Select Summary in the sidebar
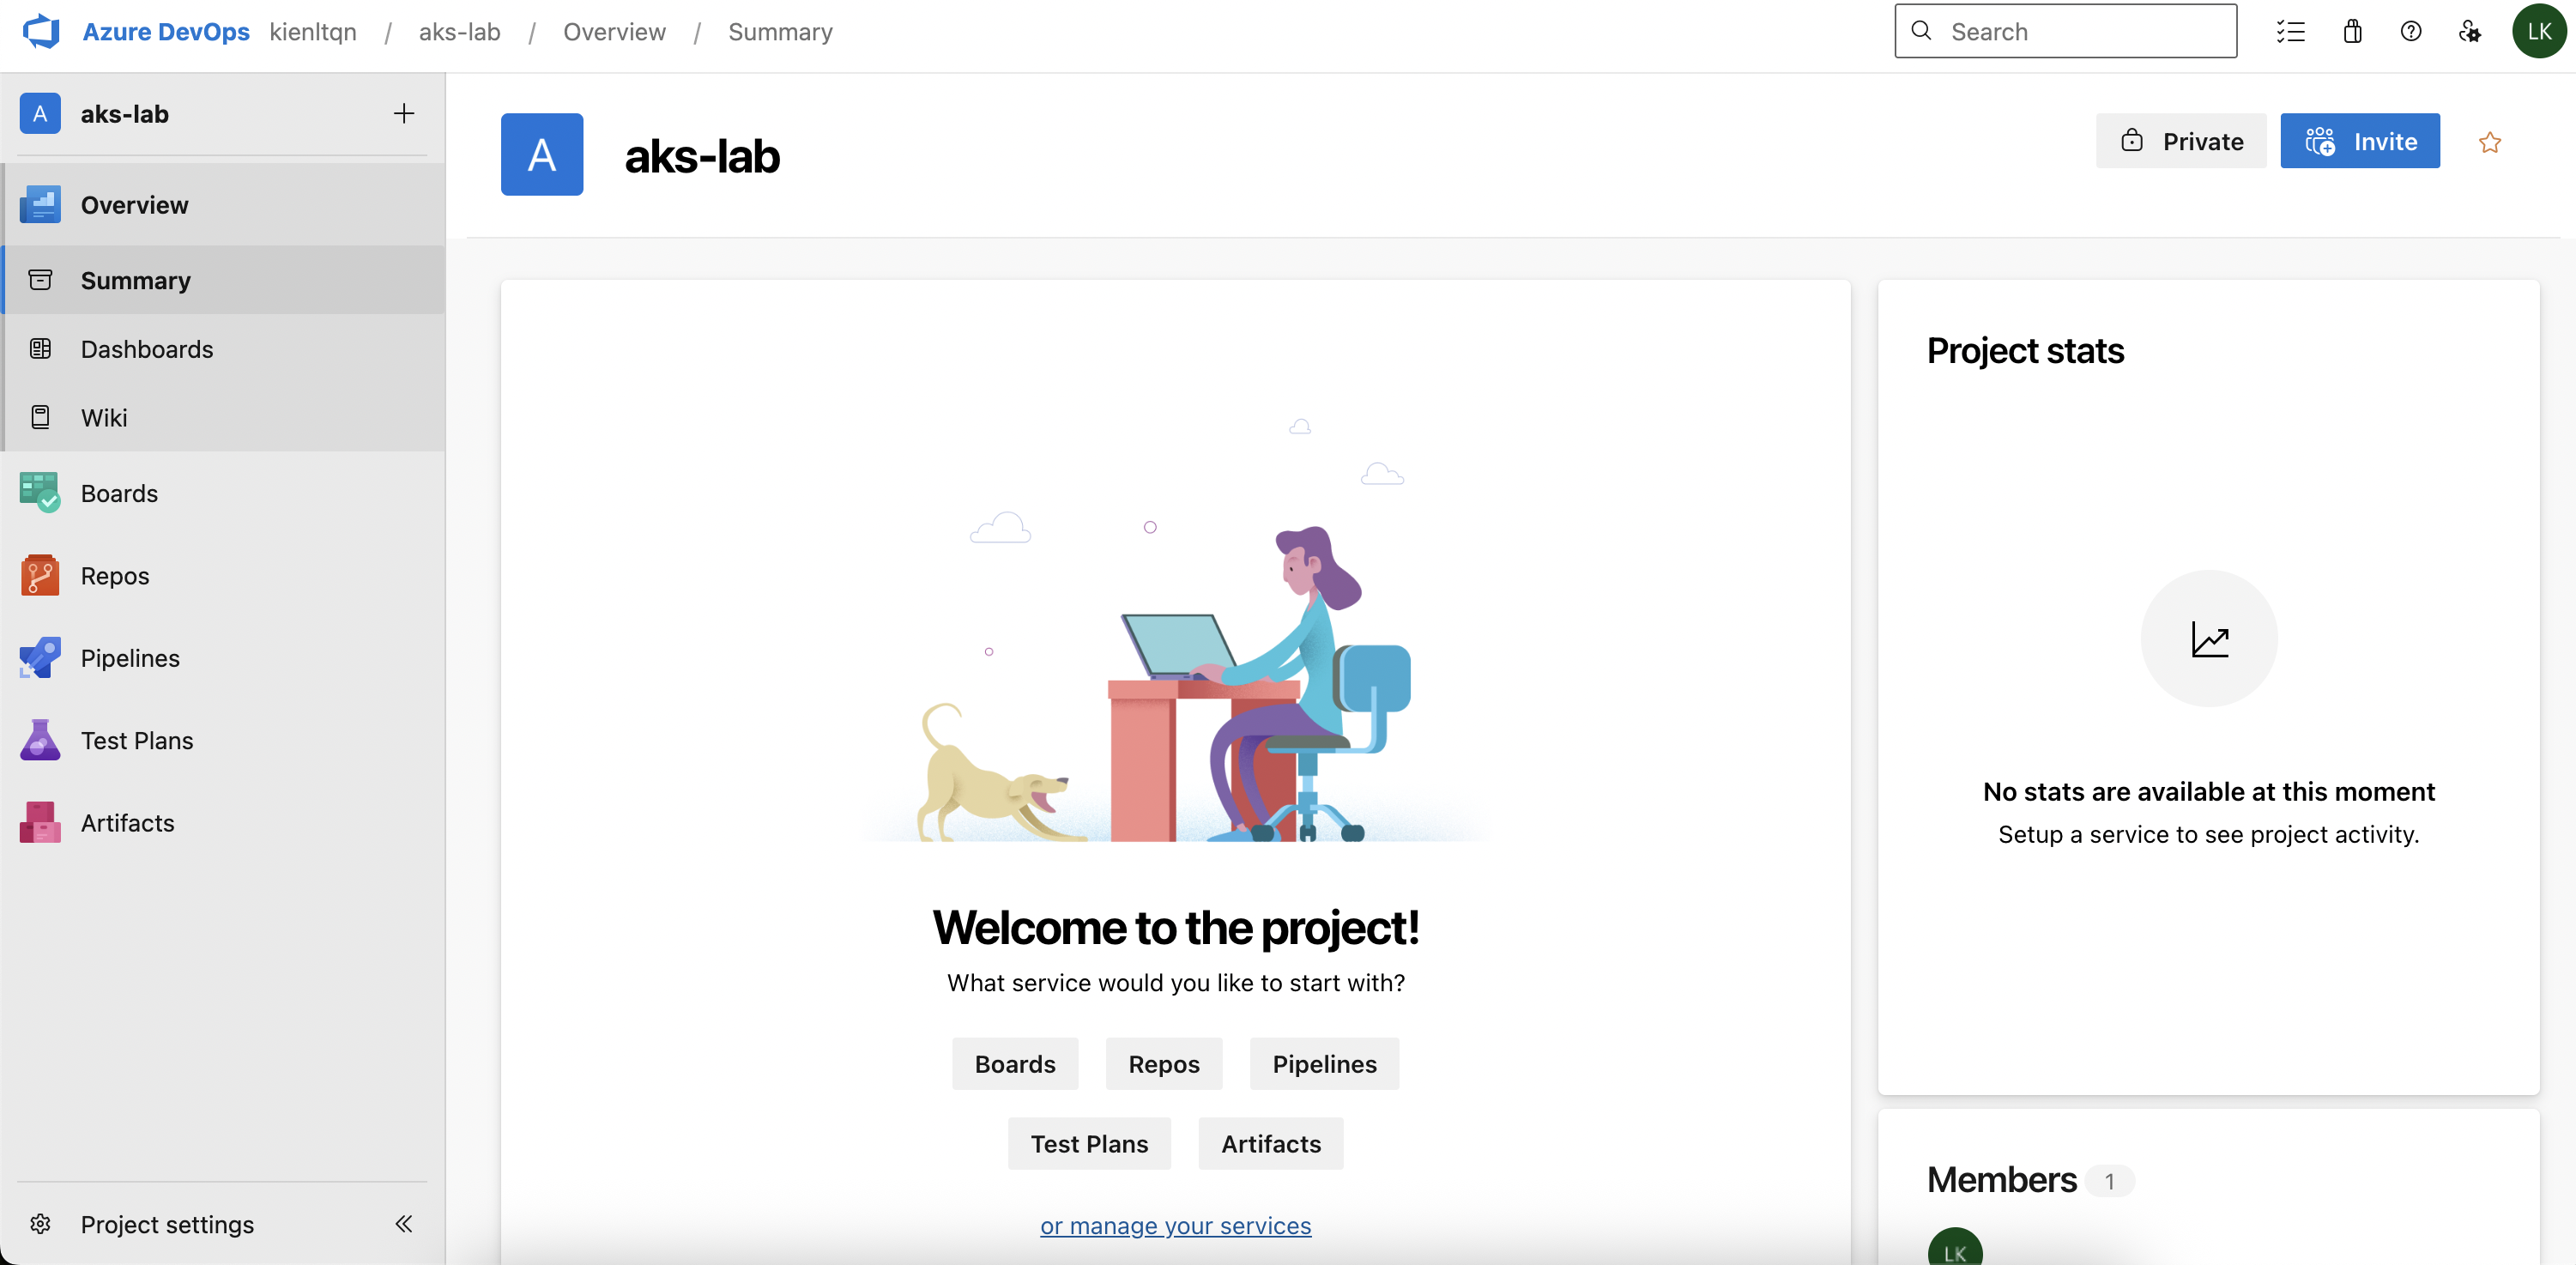Image resolution: width=2576 pixels, height=1265 pixels. coord(224,280)
